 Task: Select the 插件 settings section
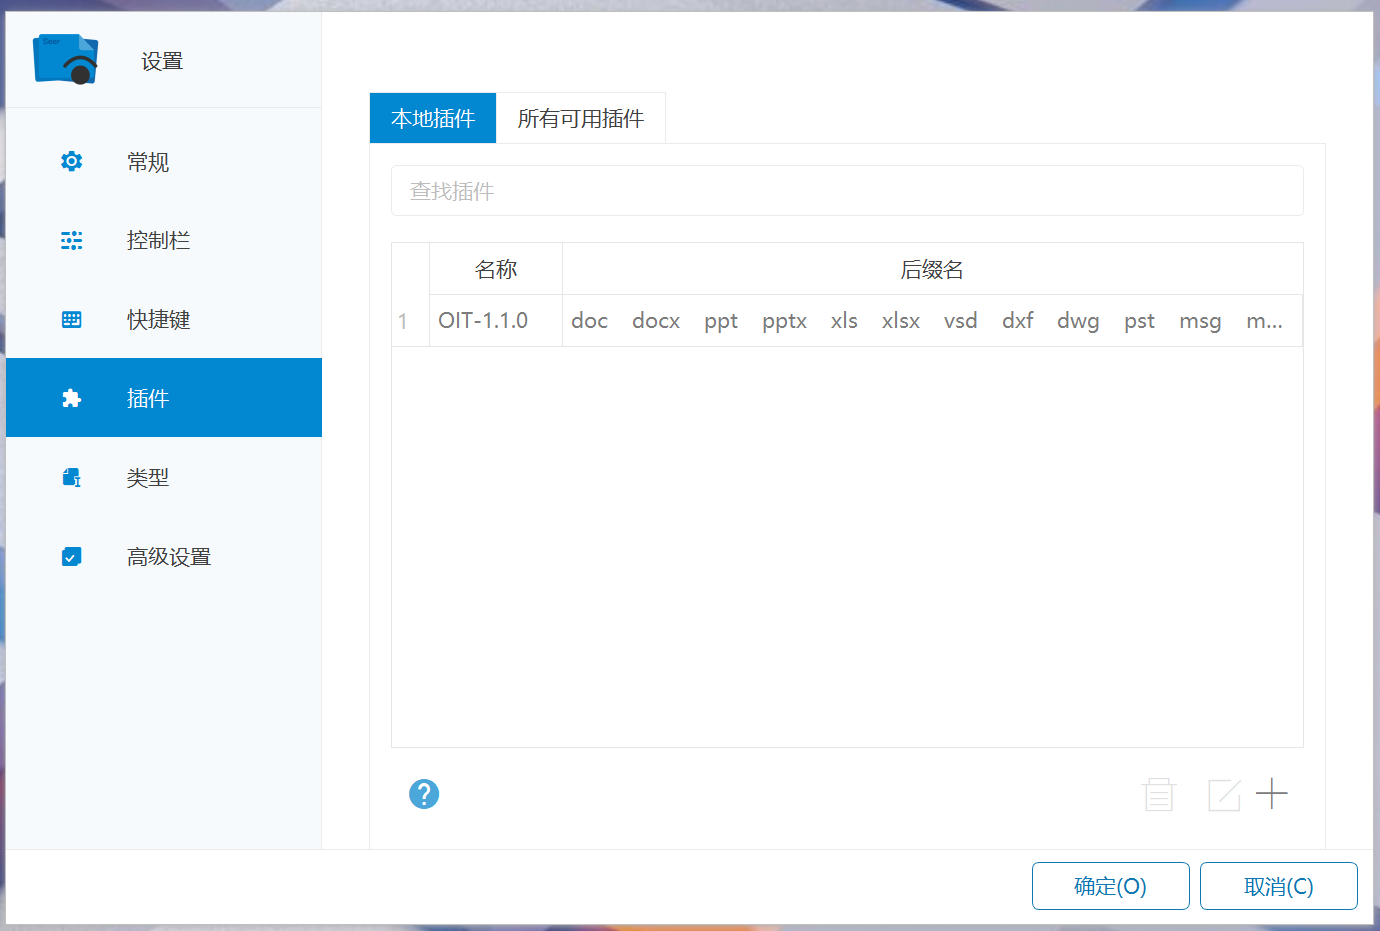click(x=164, y=398)
